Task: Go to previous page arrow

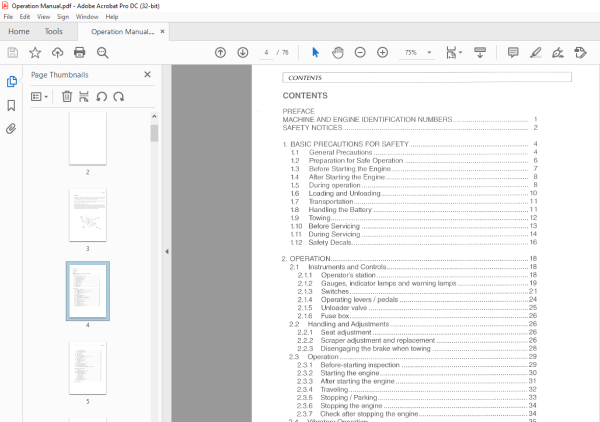Action: click(x=220, y=52)
